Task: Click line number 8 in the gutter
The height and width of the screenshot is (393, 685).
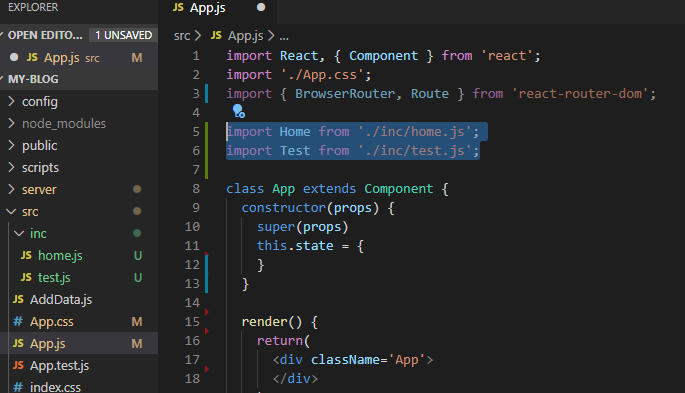Action: (x=196, y=188)
